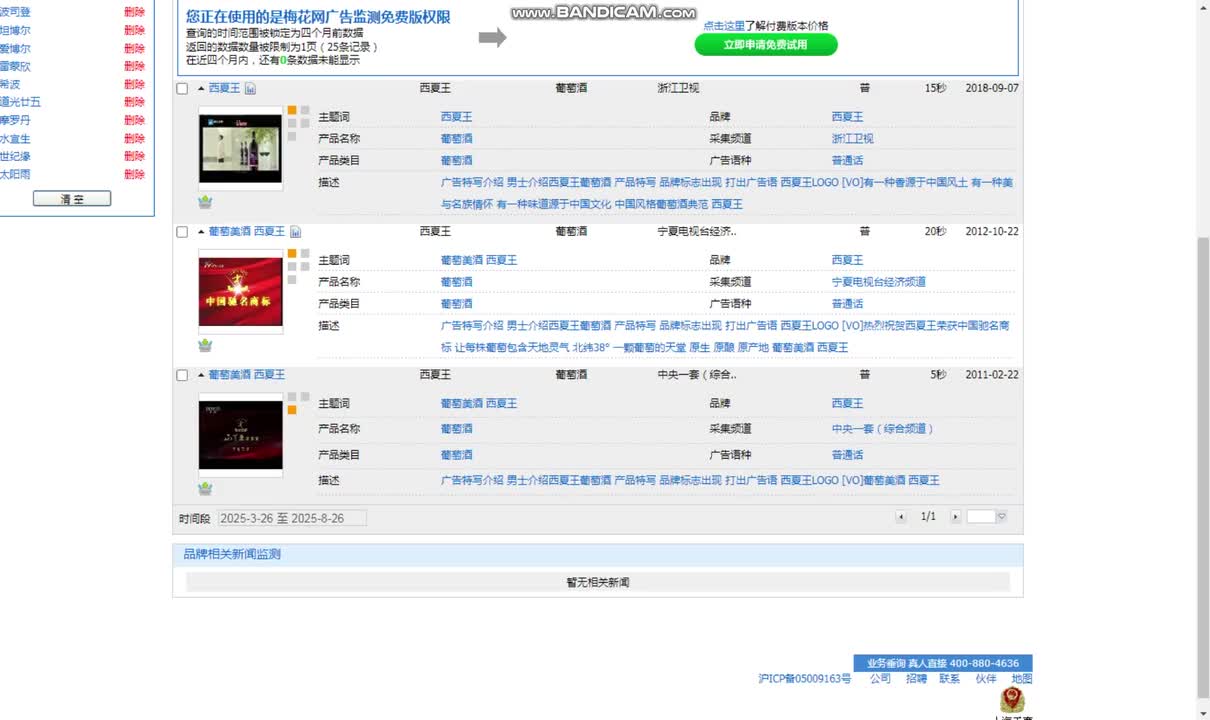Image resolution: width=1210 pixels, height=720 pixels.
Task: Open the 葡萄美酒 西夏王 2011-02-22 title link
Action: tap(247, 374)
